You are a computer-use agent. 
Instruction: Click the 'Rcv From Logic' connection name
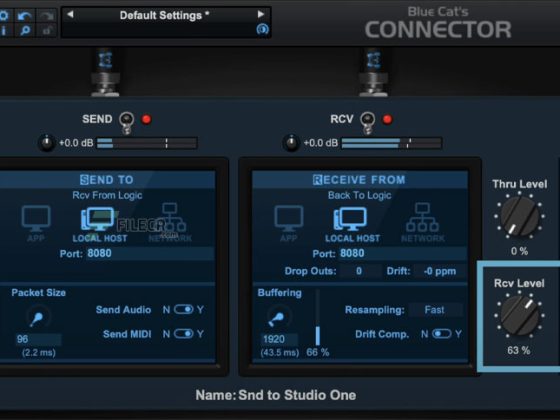[x=107, y=195]
